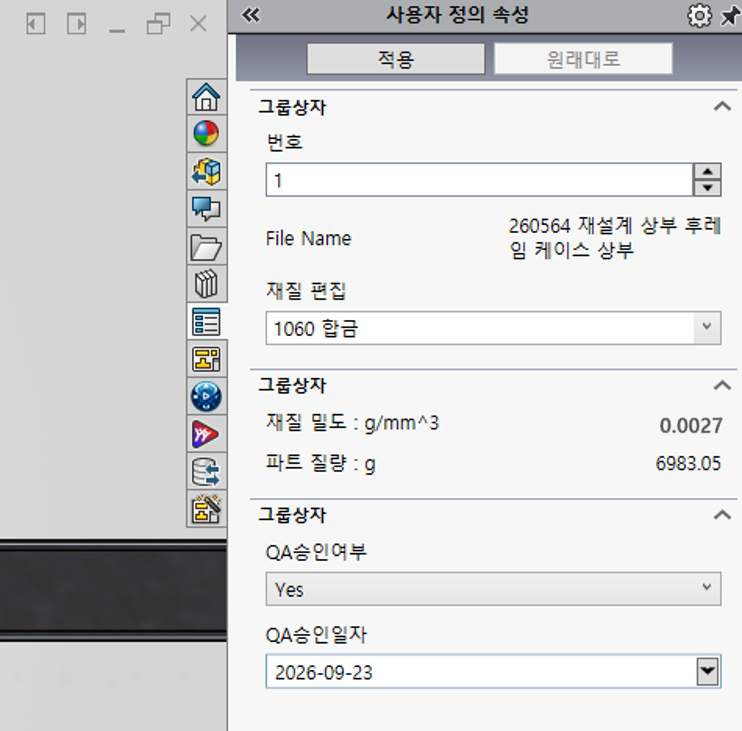Open SOLIDWORKS Forum speech bubbles tab
Image resolution: width=742 pixels, height=731 pixels.
click(x=206, y=209)
